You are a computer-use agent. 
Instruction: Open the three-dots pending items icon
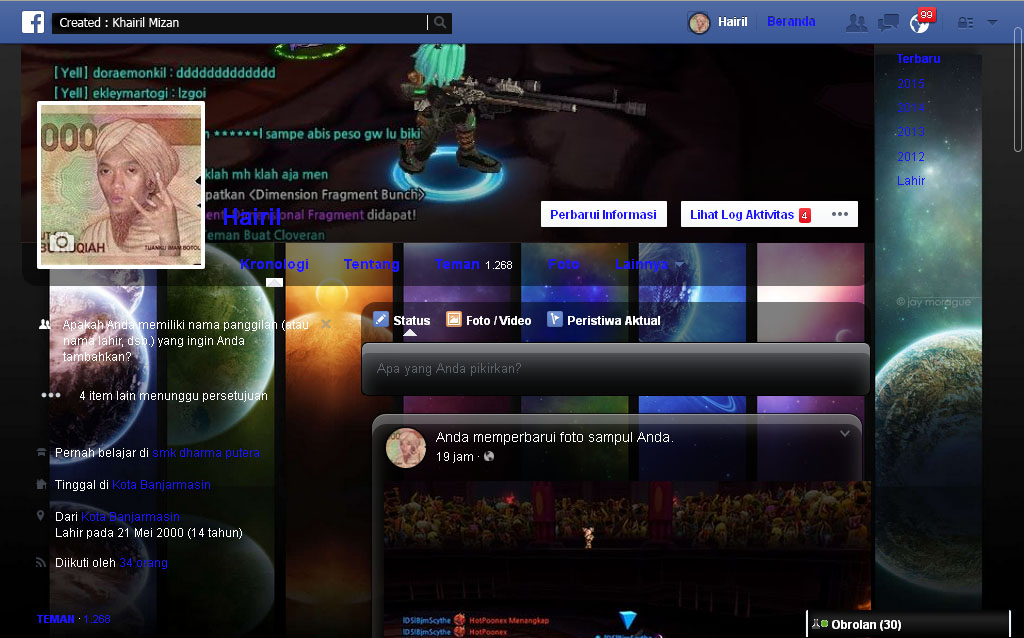[x=51, y=395]
